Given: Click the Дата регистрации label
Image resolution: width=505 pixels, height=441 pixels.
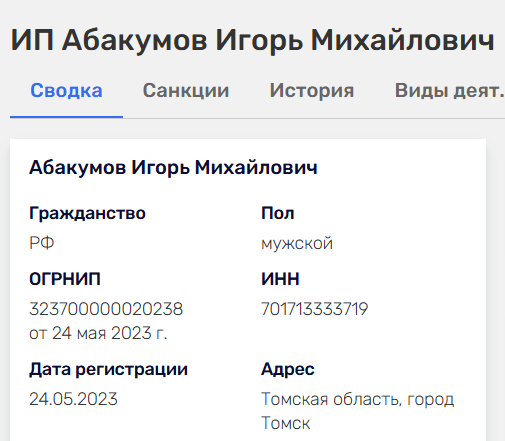Looking at the screenshot, I should [108, 370].
